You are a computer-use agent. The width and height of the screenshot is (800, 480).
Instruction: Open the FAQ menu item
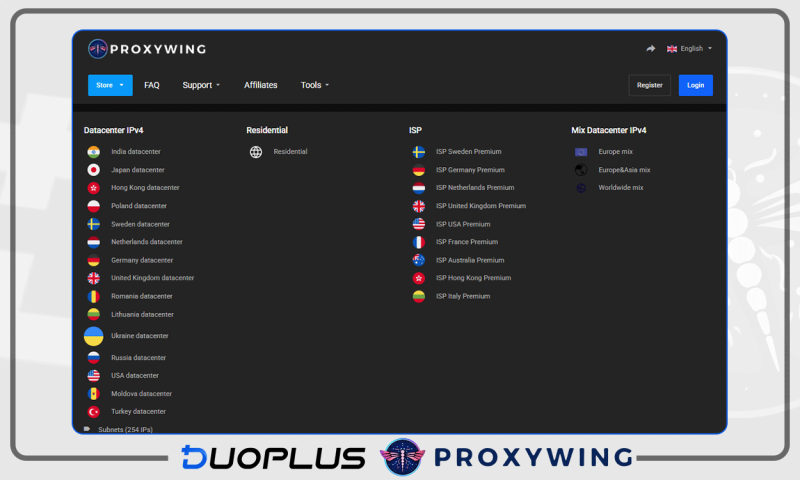click(x=152, y=85)
